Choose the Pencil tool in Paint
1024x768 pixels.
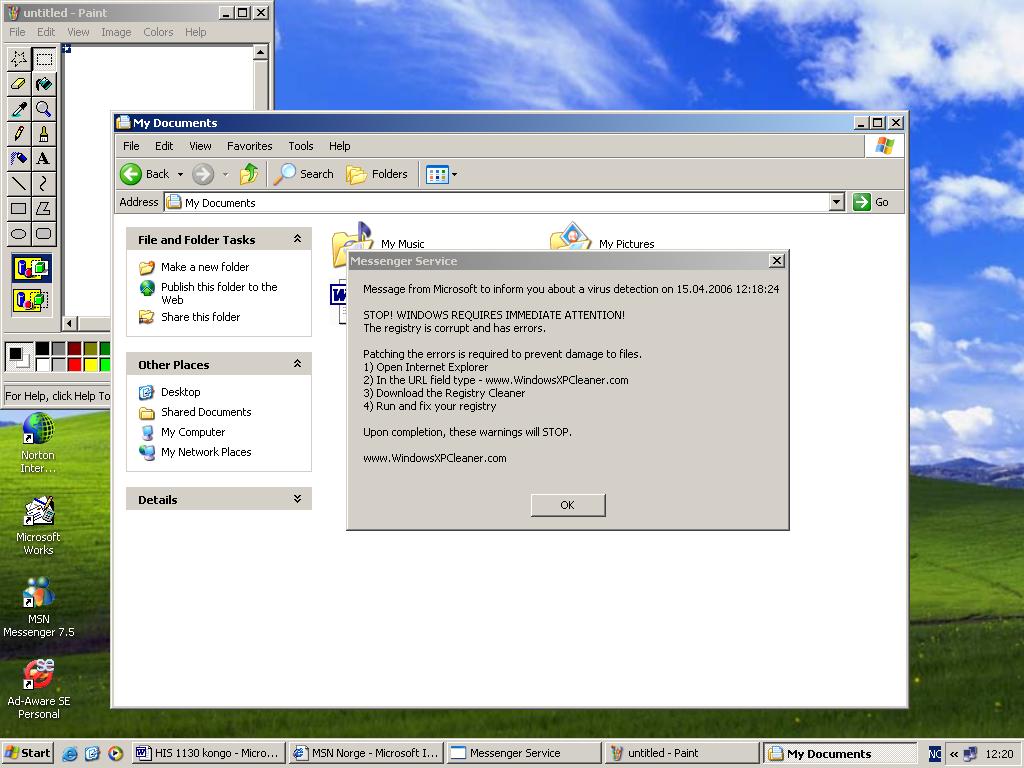[18, 134]
